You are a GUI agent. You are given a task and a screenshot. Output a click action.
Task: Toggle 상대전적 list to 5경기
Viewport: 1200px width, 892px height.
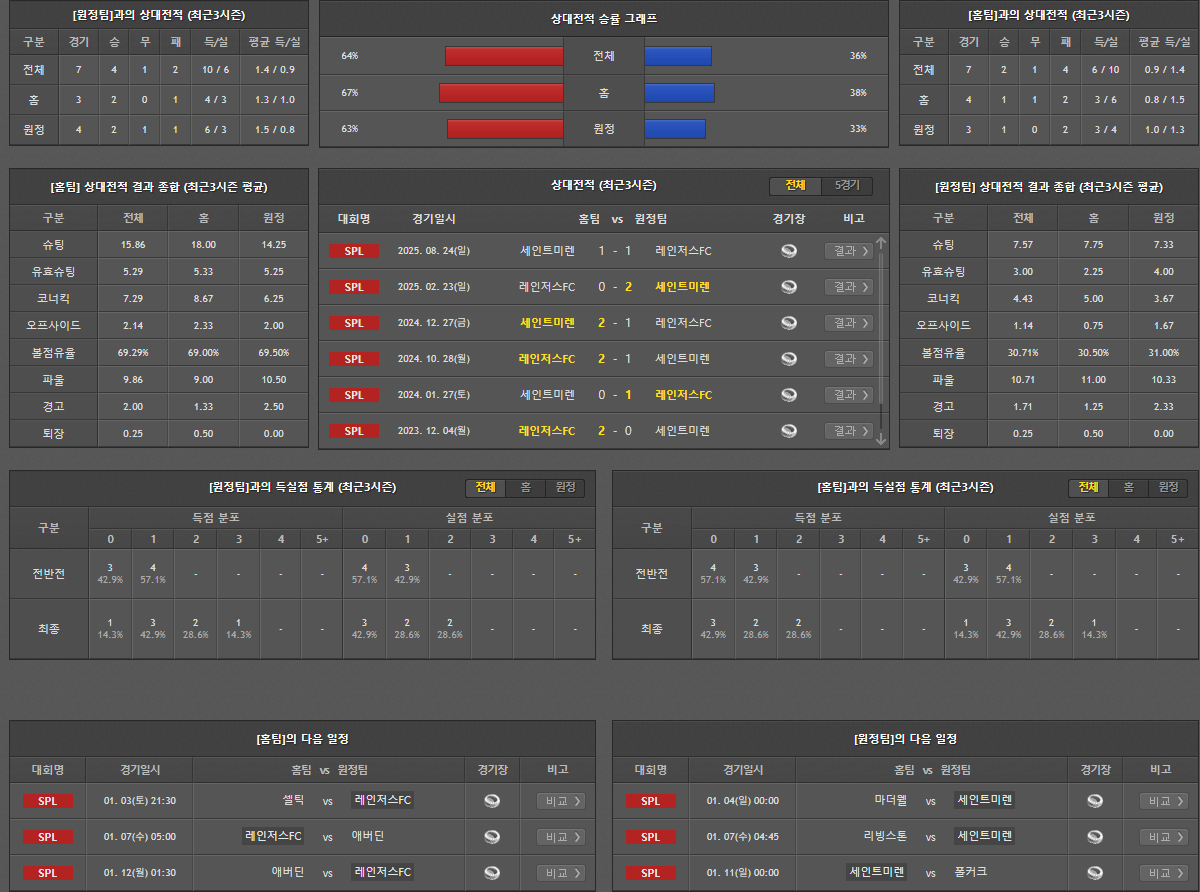coord(846,186)
